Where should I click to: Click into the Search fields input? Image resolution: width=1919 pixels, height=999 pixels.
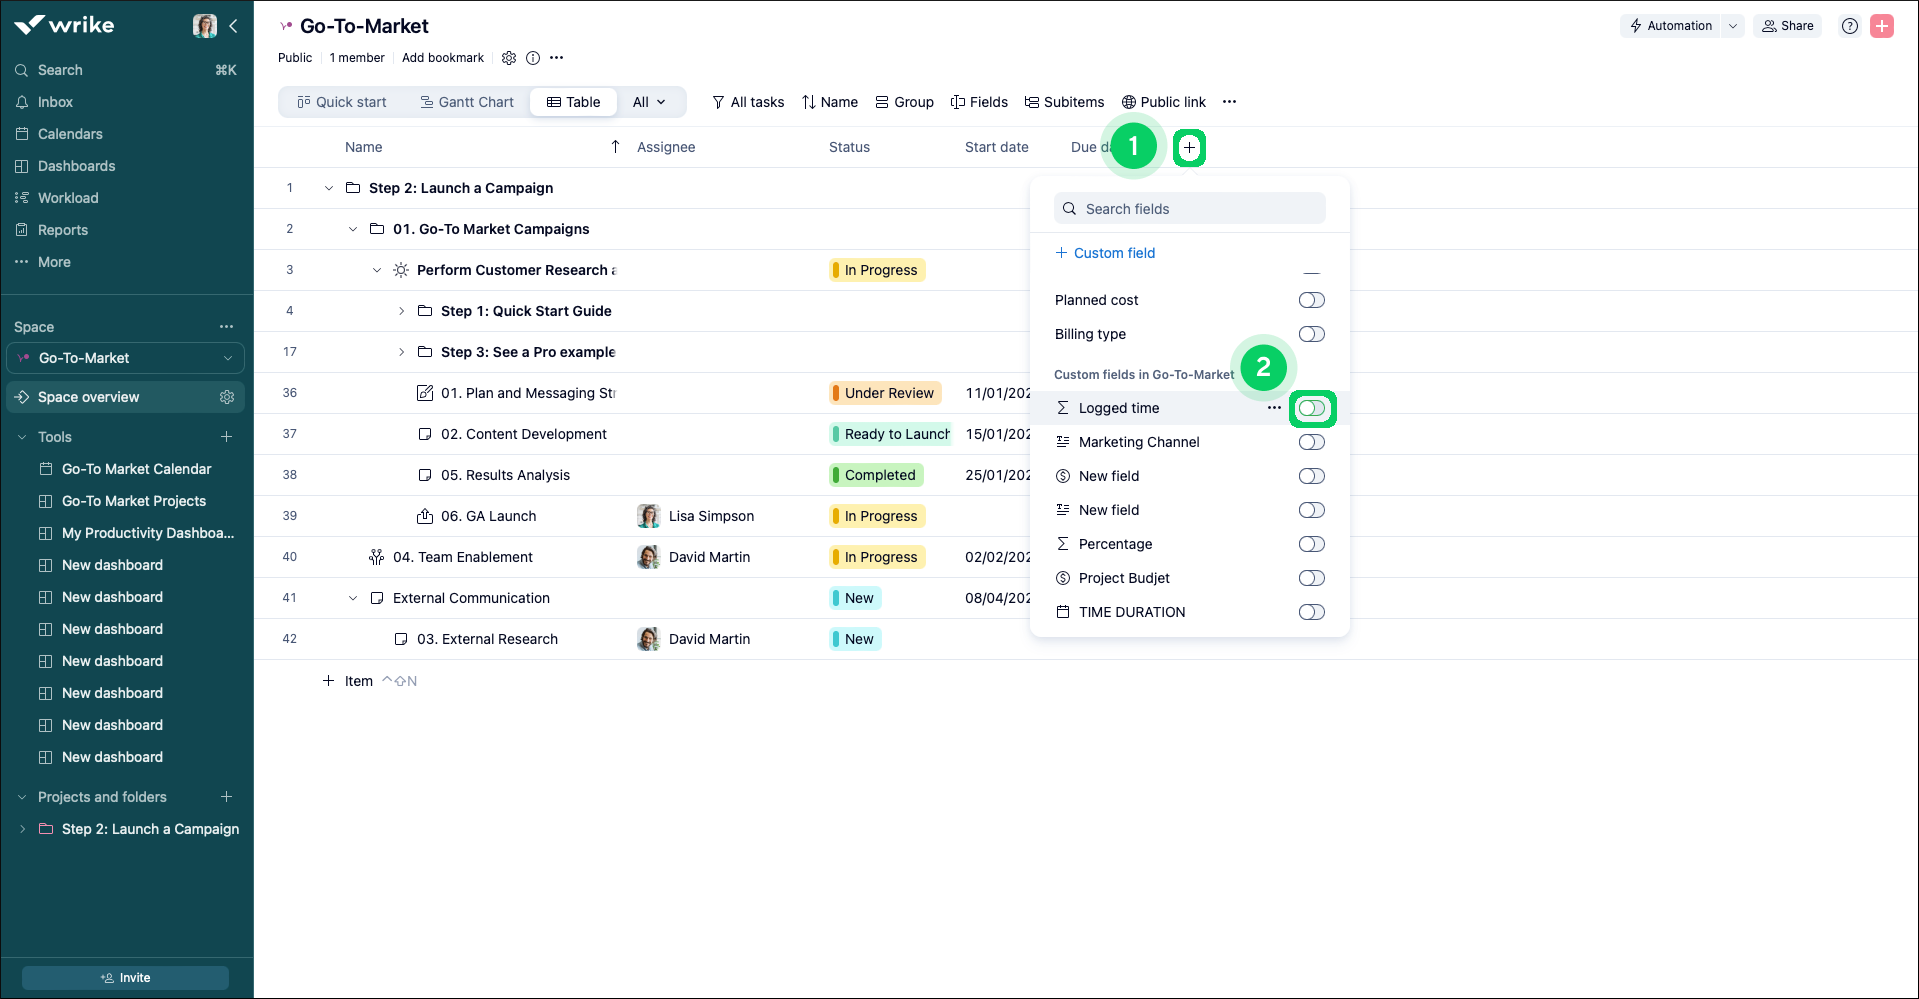tap(1190, 209)
